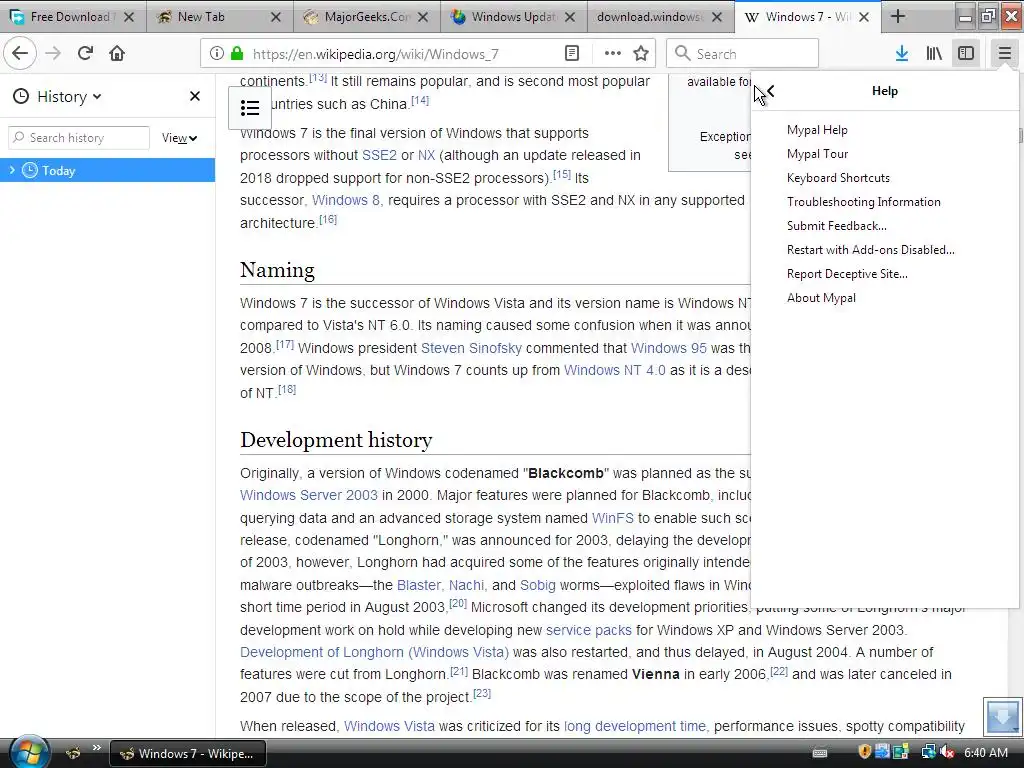This screenshot has height=768, width=1024.
Task: Follow the service packs link
Action: pyautogui.click(x=588, y=630)
